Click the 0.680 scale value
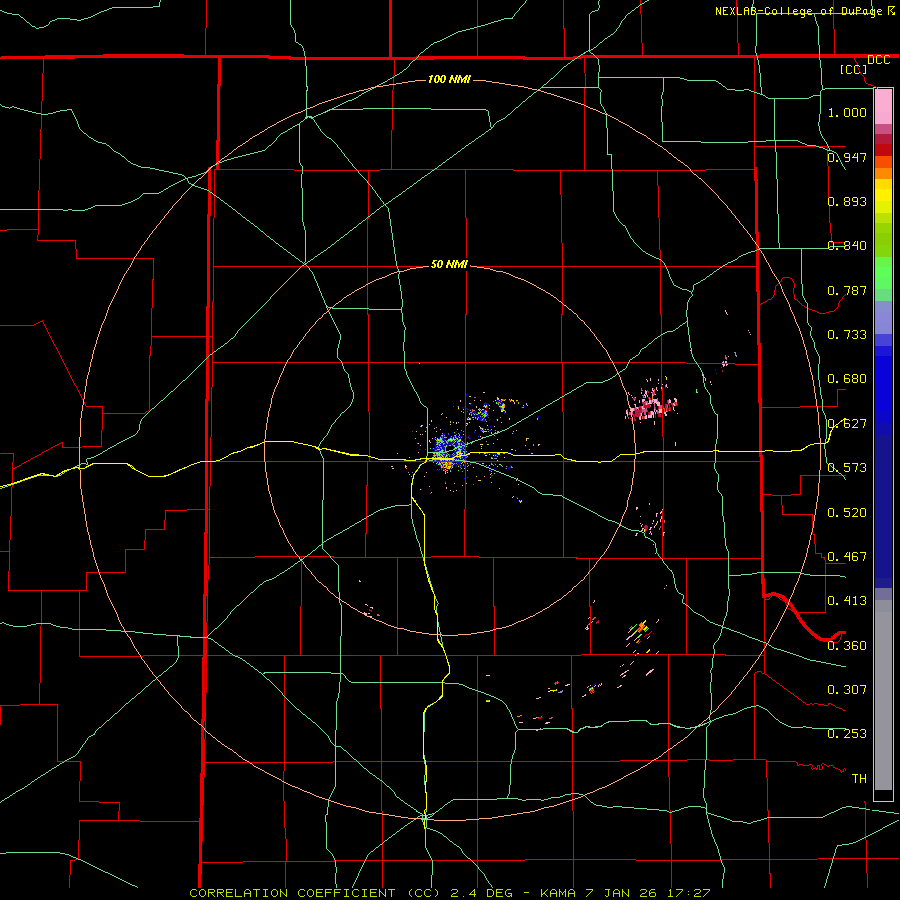The width and height of the screenshot is (900, 900). (x=847, y=379)
